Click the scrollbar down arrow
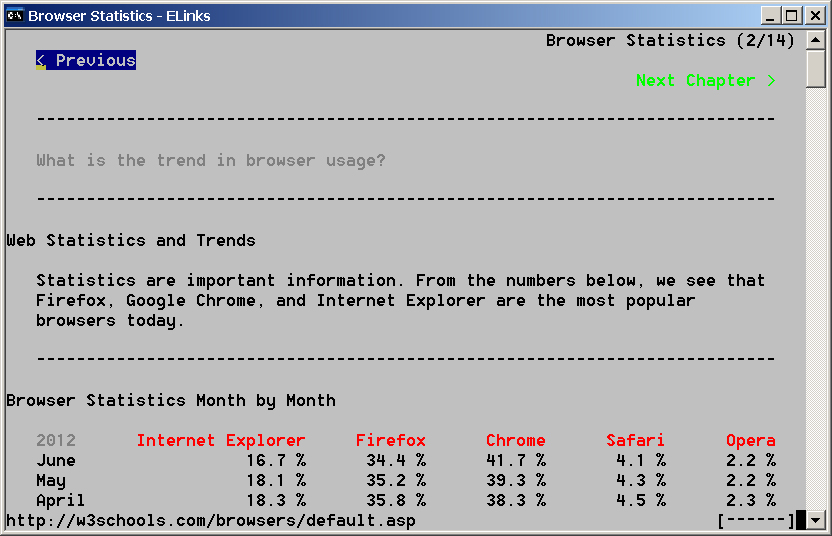Screen dimensions: 832x536 click(815, 520)
